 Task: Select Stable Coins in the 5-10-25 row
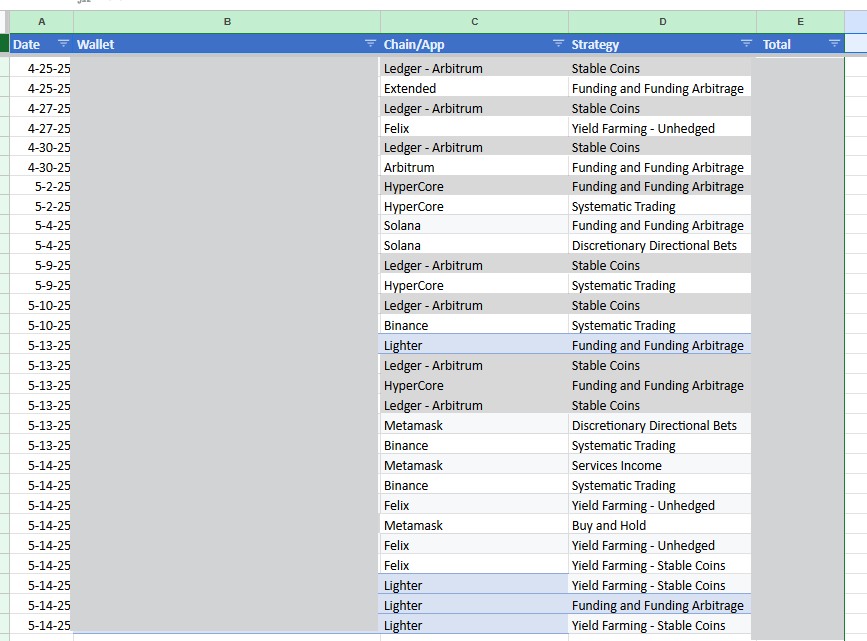tap(660, 306)
